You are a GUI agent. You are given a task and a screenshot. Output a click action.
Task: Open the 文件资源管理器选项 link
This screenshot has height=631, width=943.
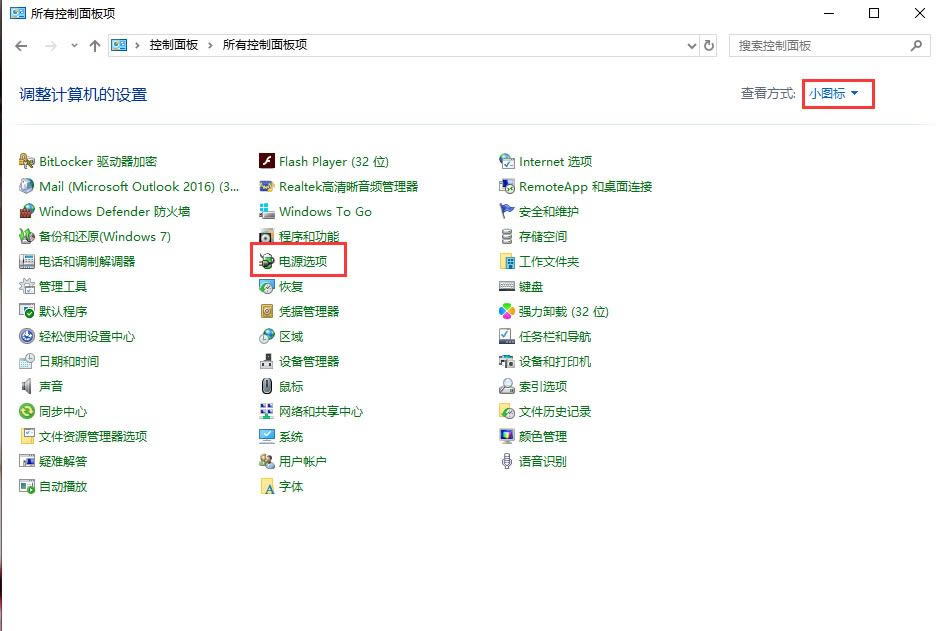93,436
